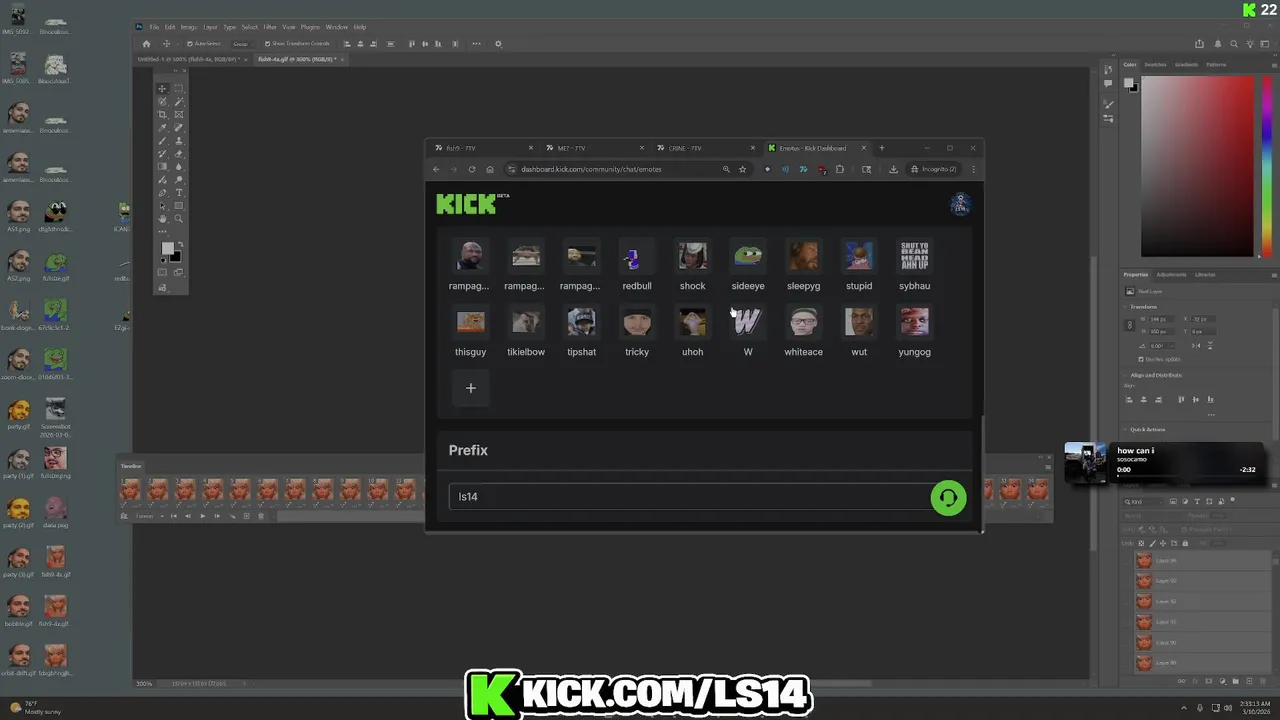Select the Crop tool
Screen dimensions: 1280x720
[162, 114]
